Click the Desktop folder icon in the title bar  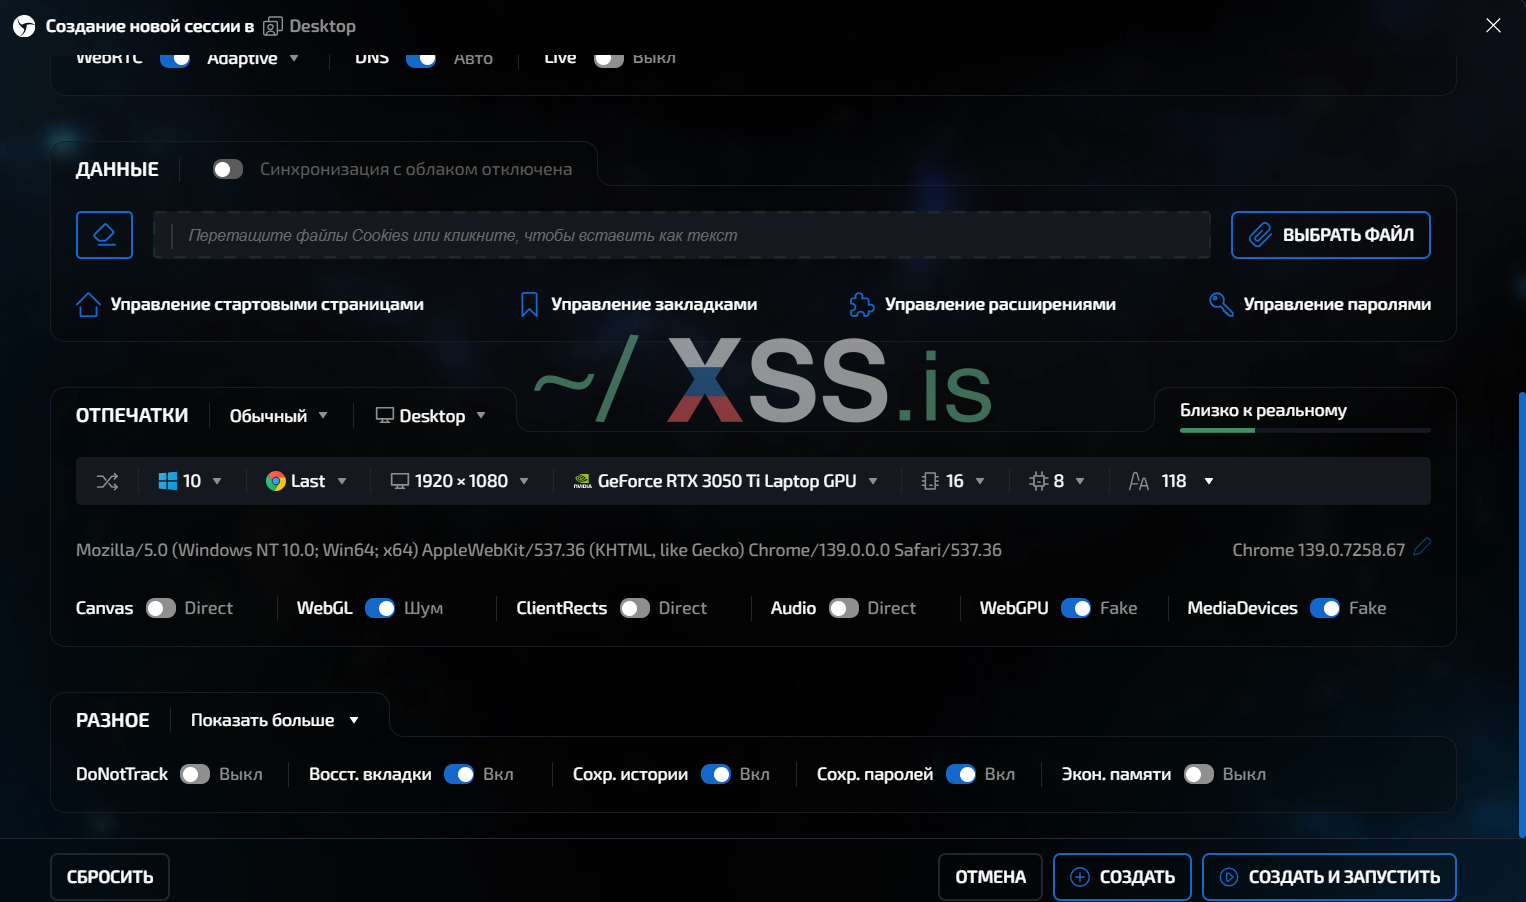click(x=273, y=26)
